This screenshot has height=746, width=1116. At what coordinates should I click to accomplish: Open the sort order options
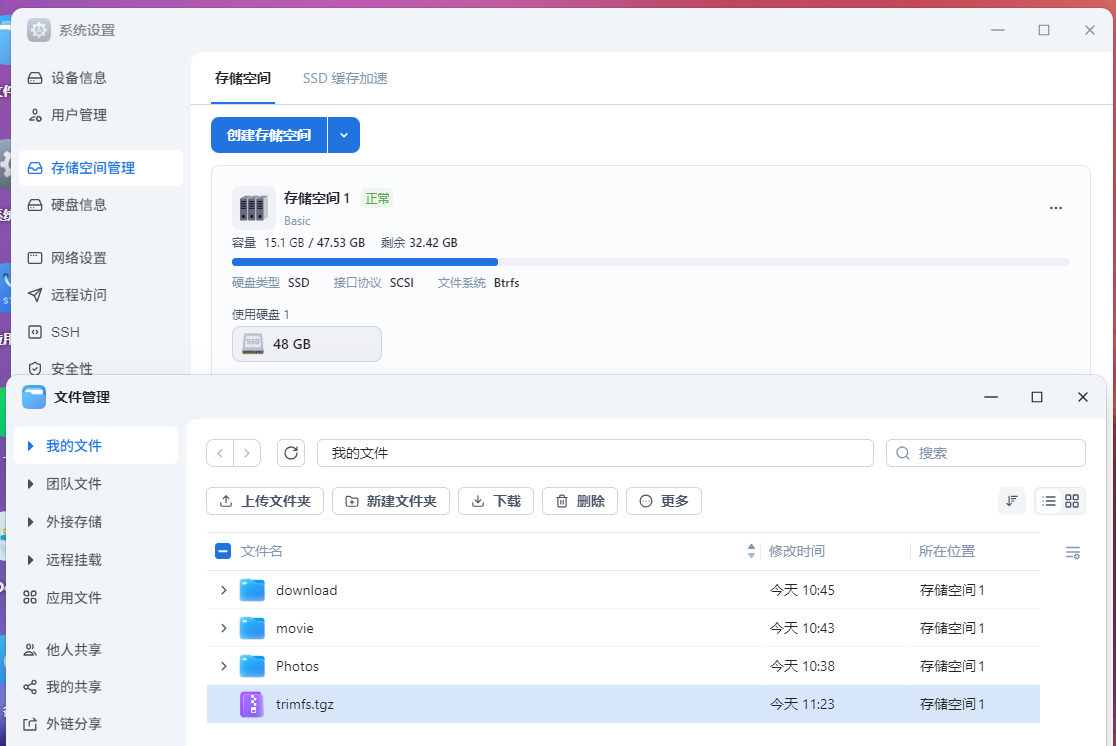(x=1012, y=501)
